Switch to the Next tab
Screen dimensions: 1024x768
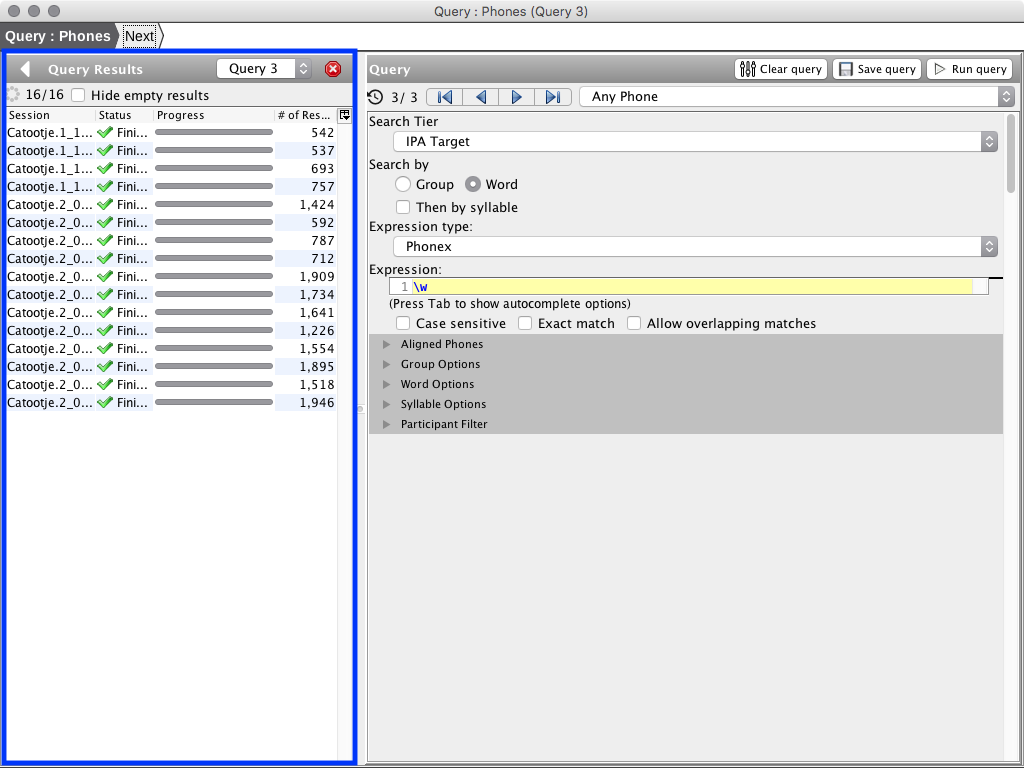click(139, 36)
